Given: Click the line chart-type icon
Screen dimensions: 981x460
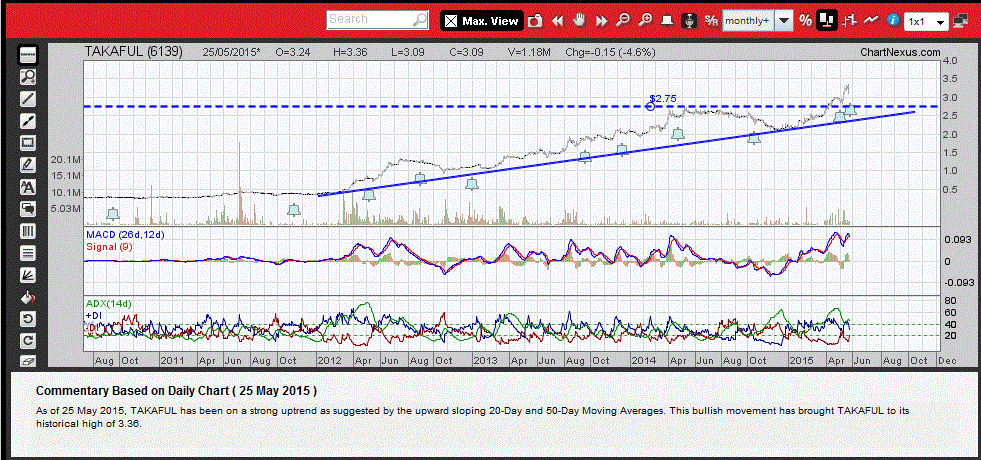Looking at the screenshot, I should tap(871, 21).
